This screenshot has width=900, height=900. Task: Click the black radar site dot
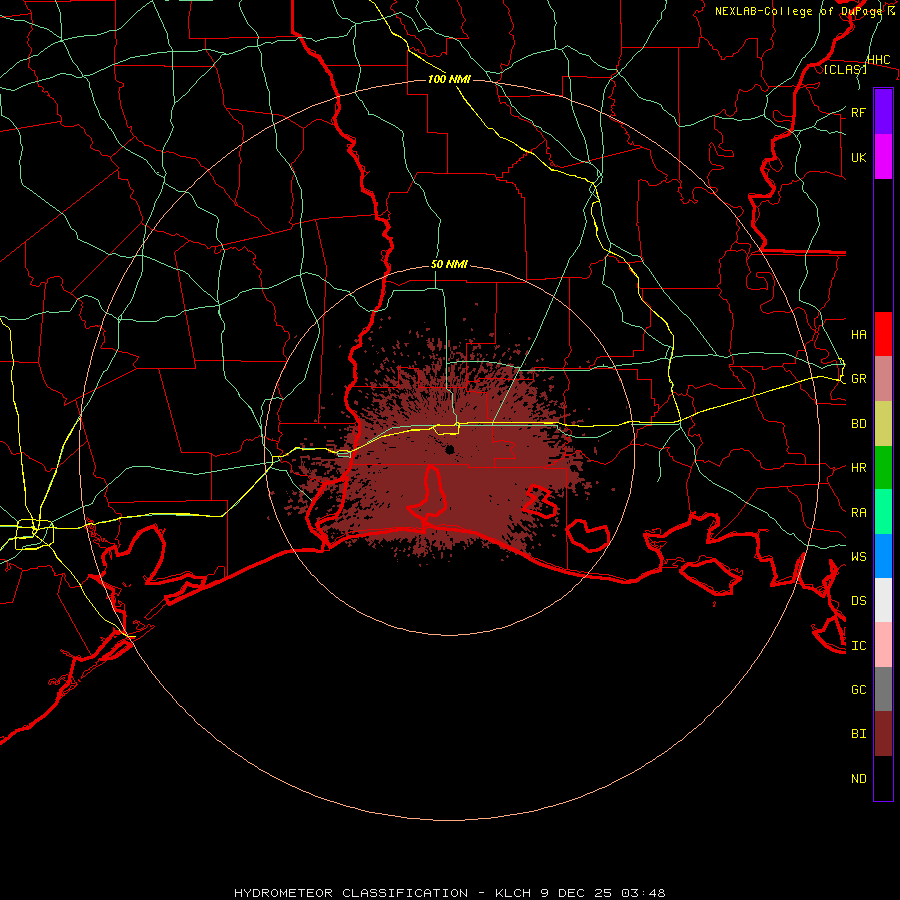[449, 449]
